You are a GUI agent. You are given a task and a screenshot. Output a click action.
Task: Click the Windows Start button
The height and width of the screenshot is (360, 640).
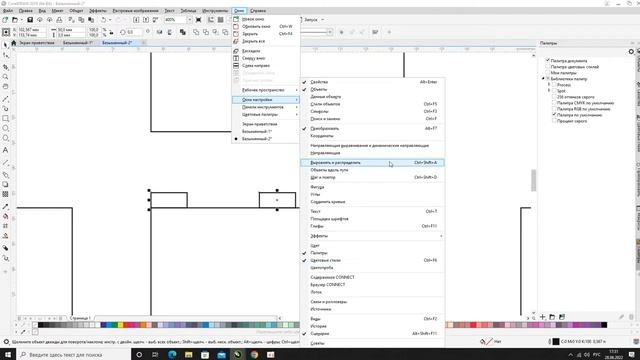[x=8, y=354]
